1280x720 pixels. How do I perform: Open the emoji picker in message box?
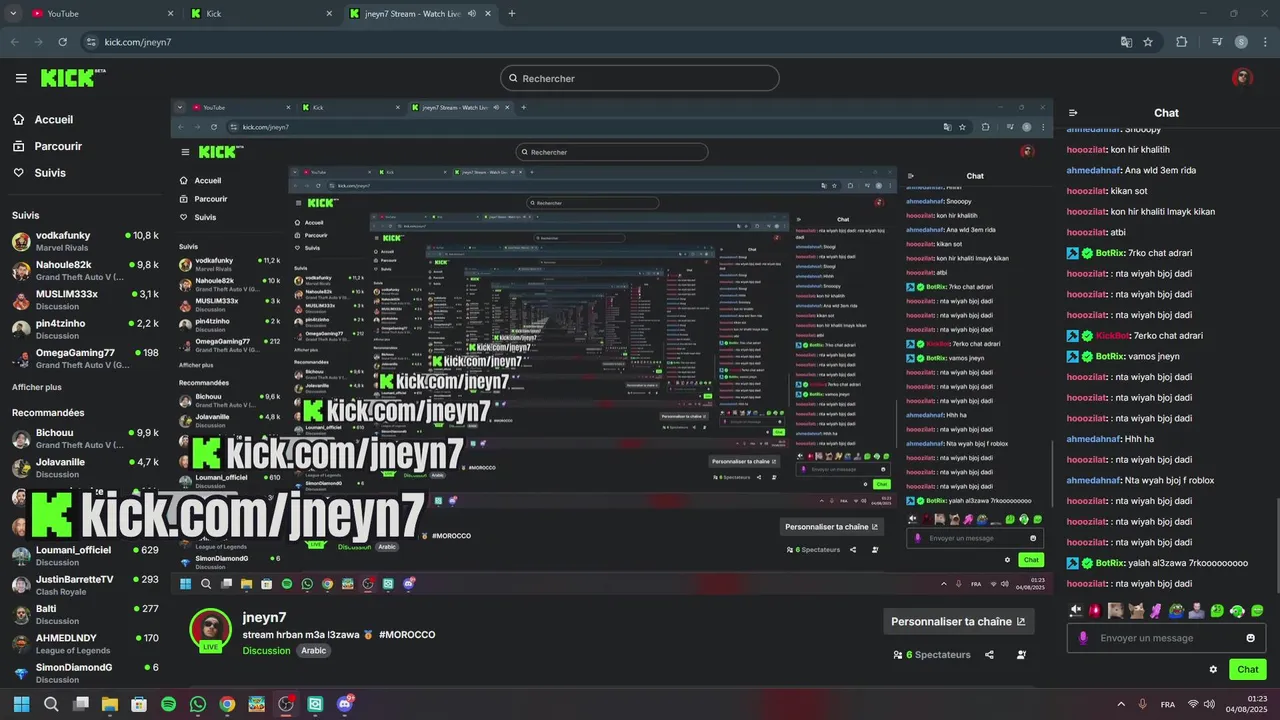pos(1250,638)
